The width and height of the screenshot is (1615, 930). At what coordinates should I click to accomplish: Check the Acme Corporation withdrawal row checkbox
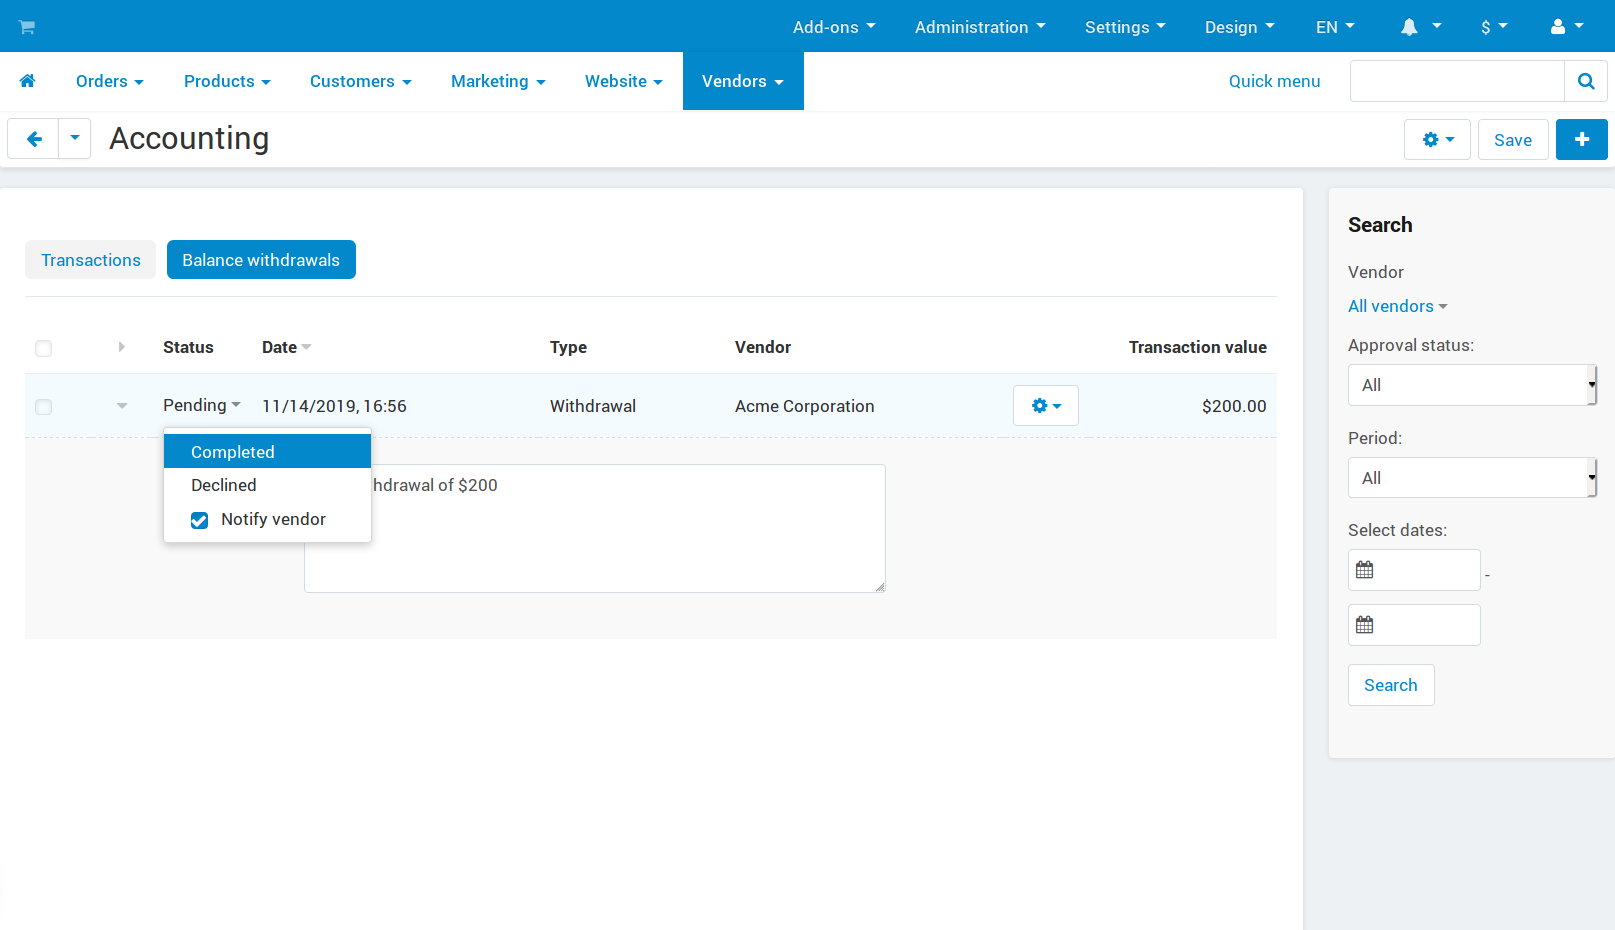(43, 407)
